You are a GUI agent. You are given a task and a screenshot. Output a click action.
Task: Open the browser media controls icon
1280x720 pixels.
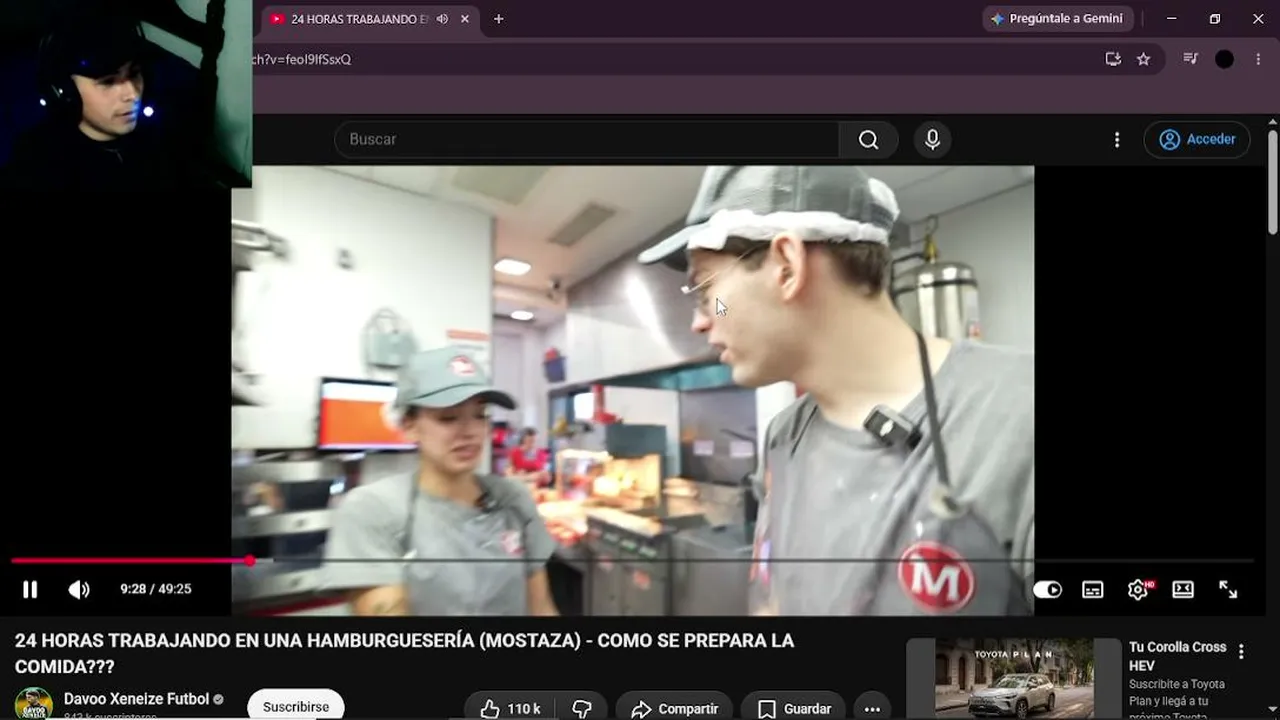(1190, 59)
